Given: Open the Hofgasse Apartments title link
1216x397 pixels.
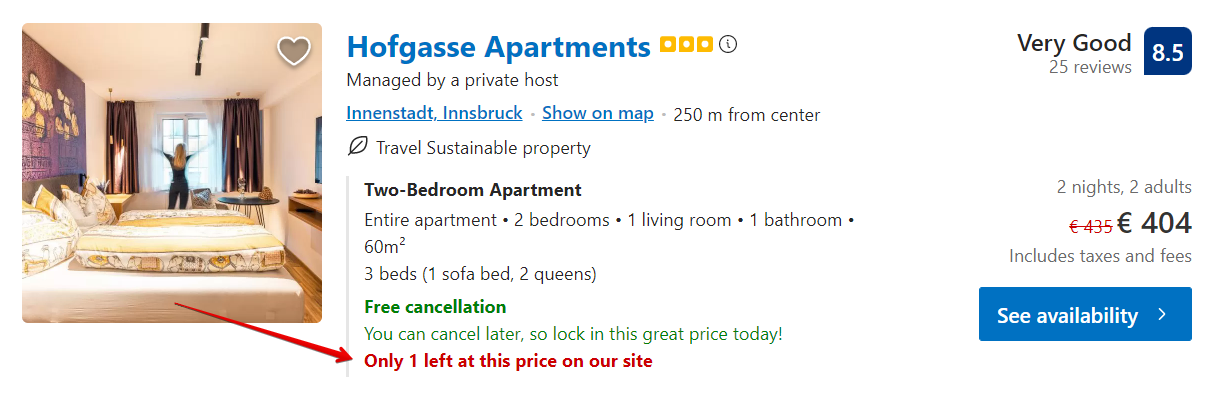Looking at the screenshot, I should click(x=499, y=46).
